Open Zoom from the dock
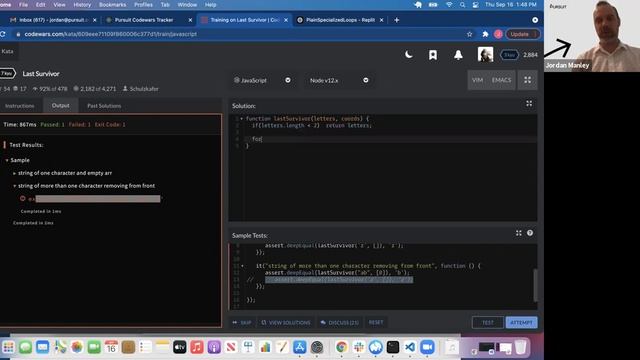The image size is (640, 360). [x=427, y=347]
